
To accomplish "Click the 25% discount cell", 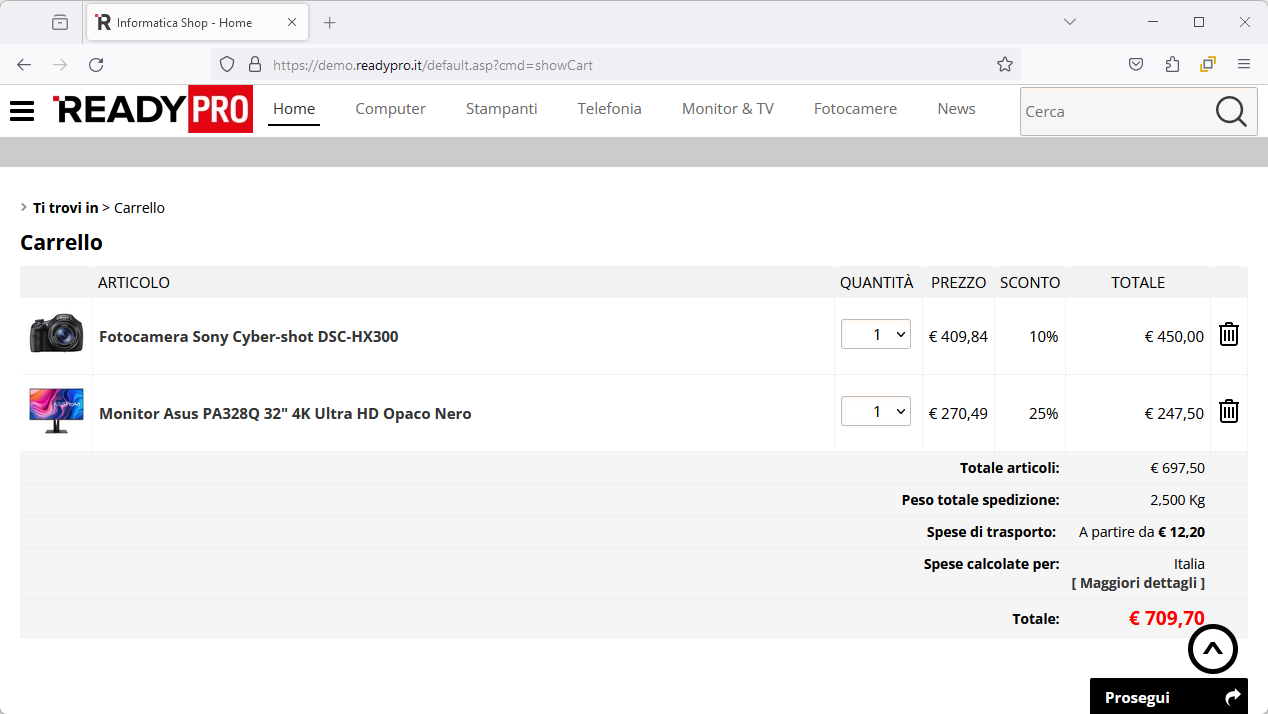I will [1044, 414].
